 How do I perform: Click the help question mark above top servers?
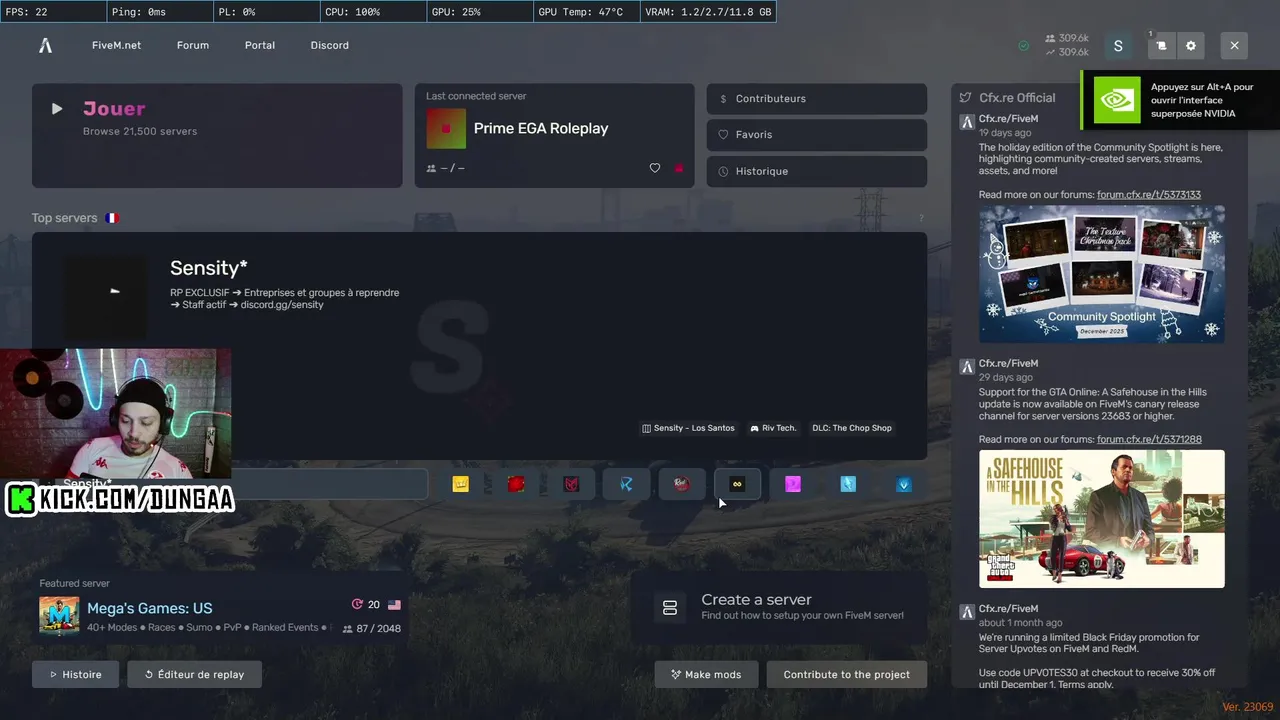pyautogui.click(x=921, y=218)
